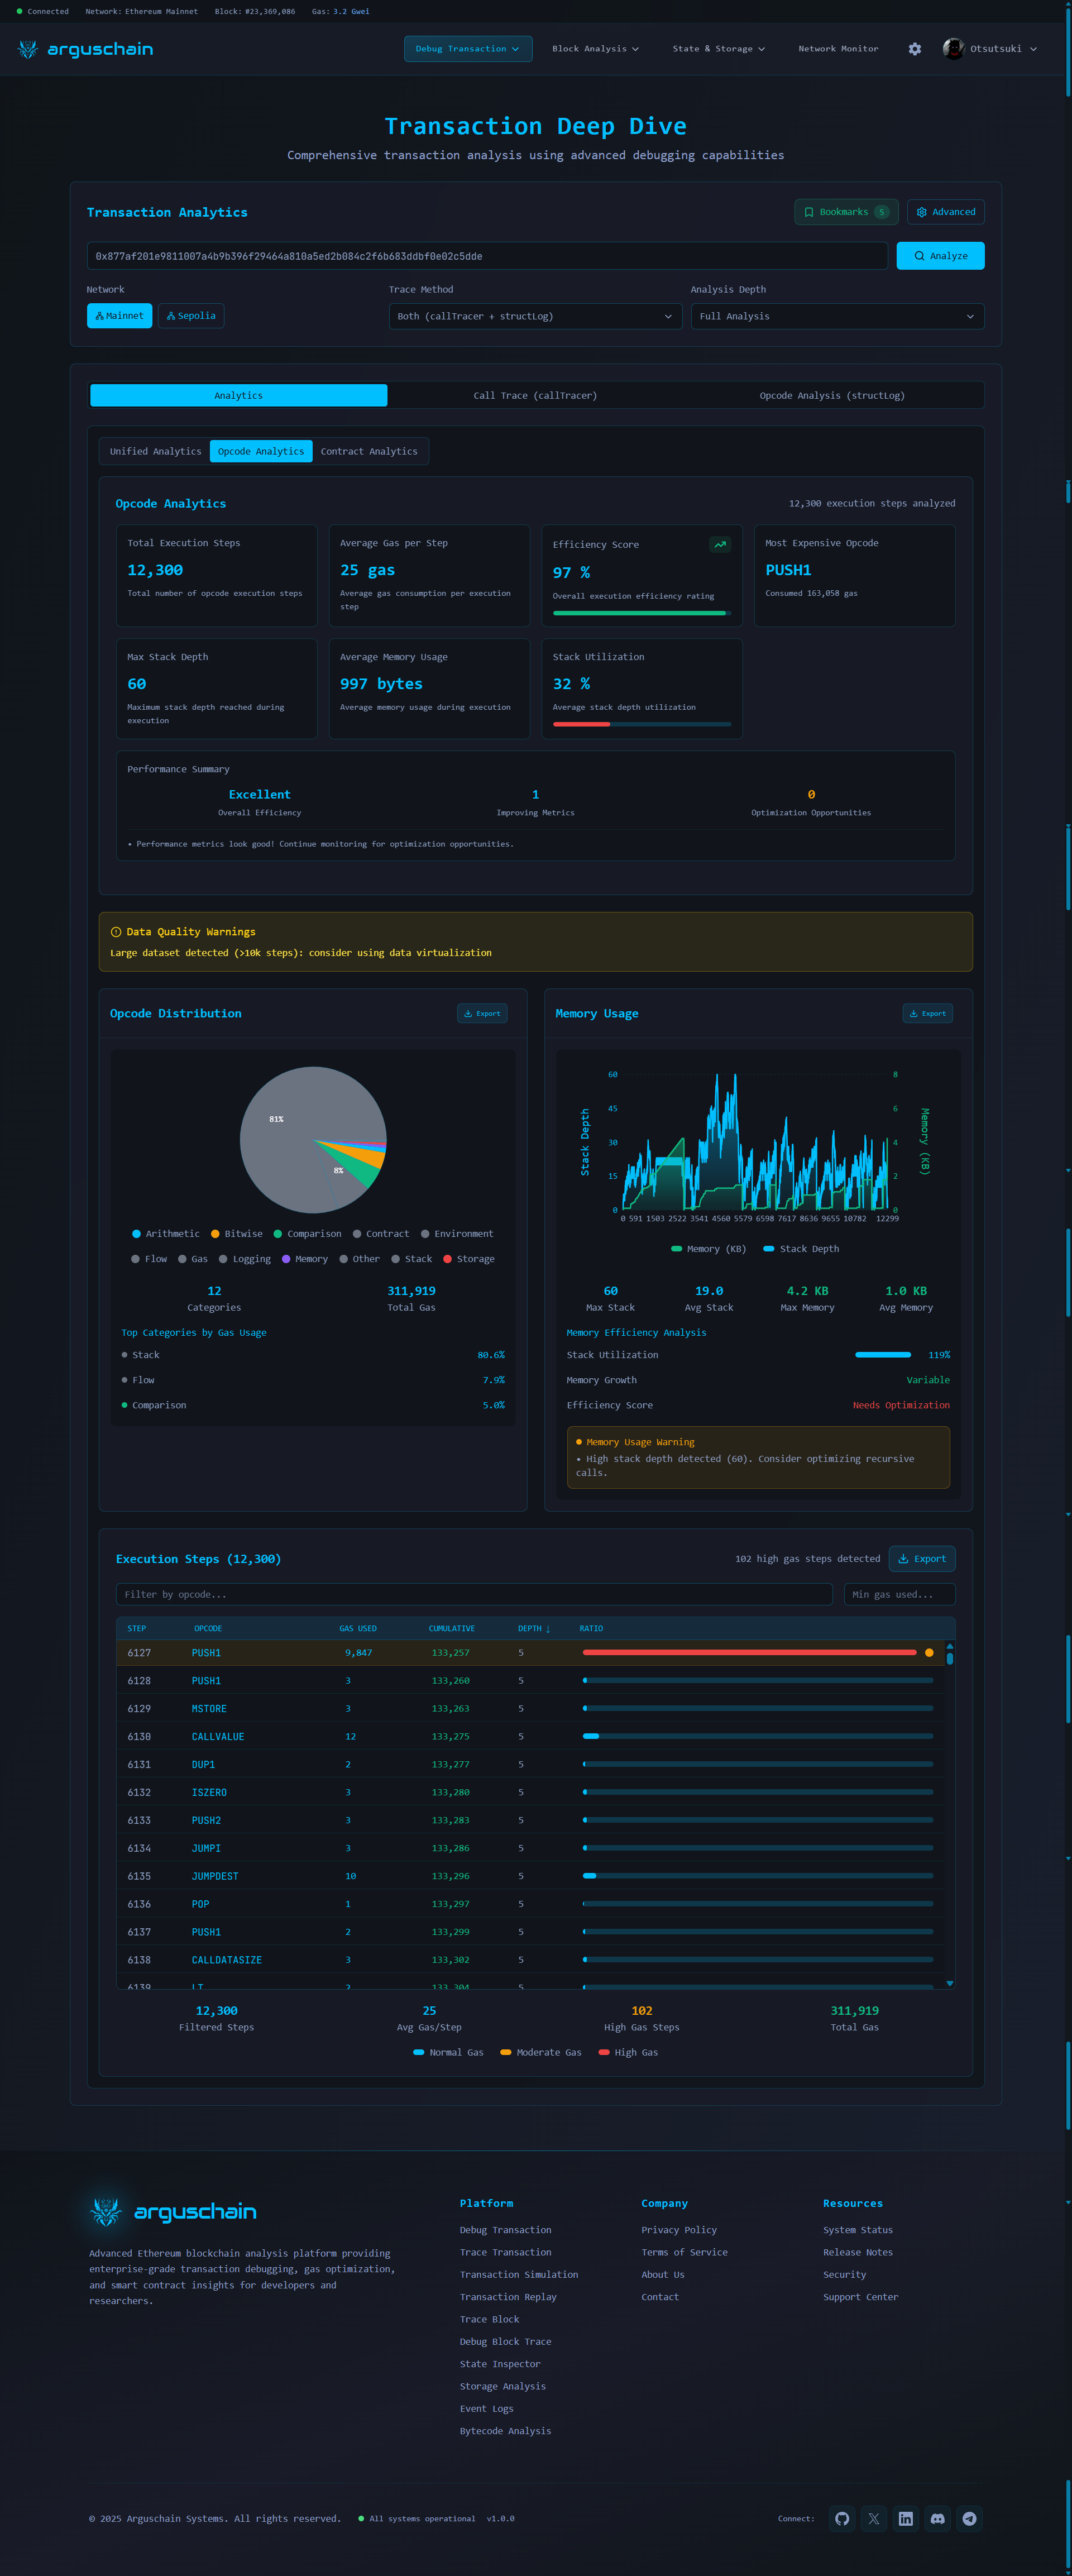
Task: Open the LinkedIn social icon
Action: [x=905, y=2518]
